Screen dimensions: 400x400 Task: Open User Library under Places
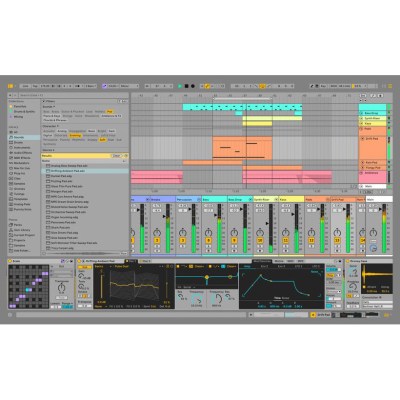point(22,230)
